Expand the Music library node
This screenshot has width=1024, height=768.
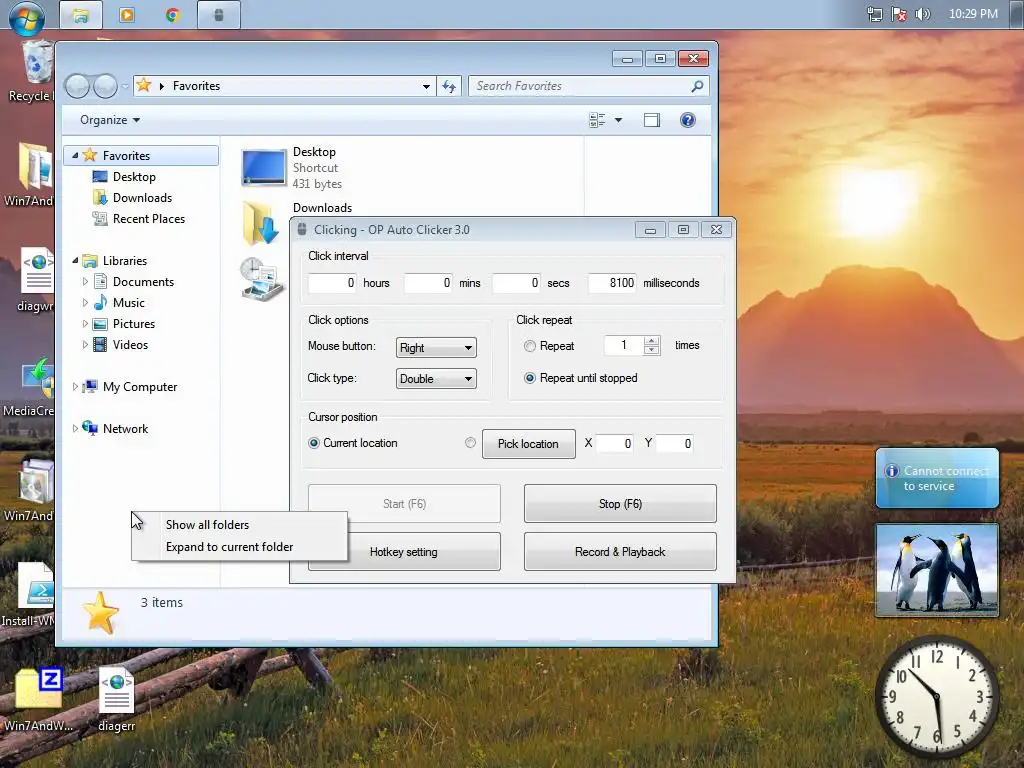coord(85,302)
